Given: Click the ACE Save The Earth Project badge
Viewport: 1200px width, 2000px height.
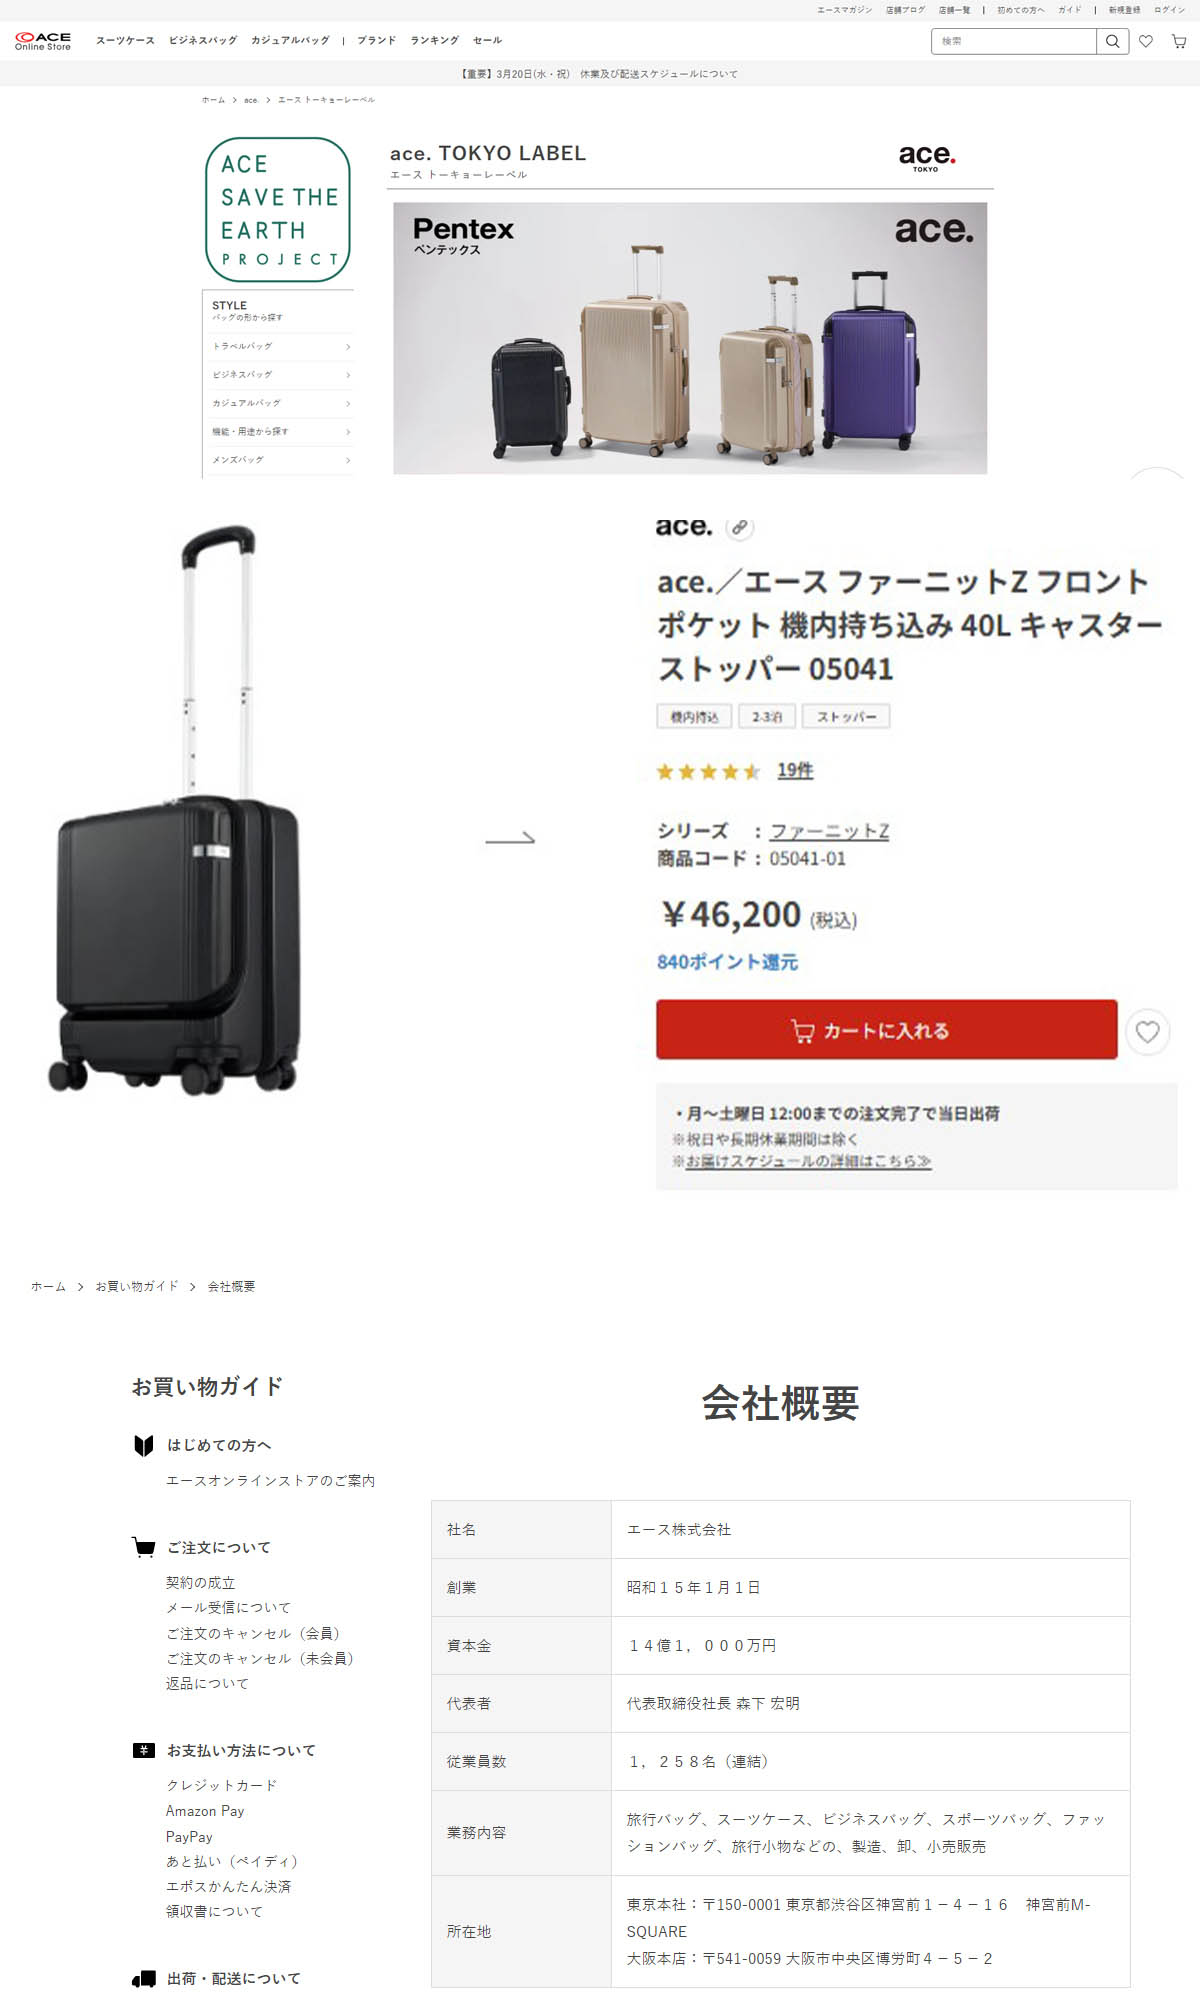Looking at the screenshot, I should (278, 210).
